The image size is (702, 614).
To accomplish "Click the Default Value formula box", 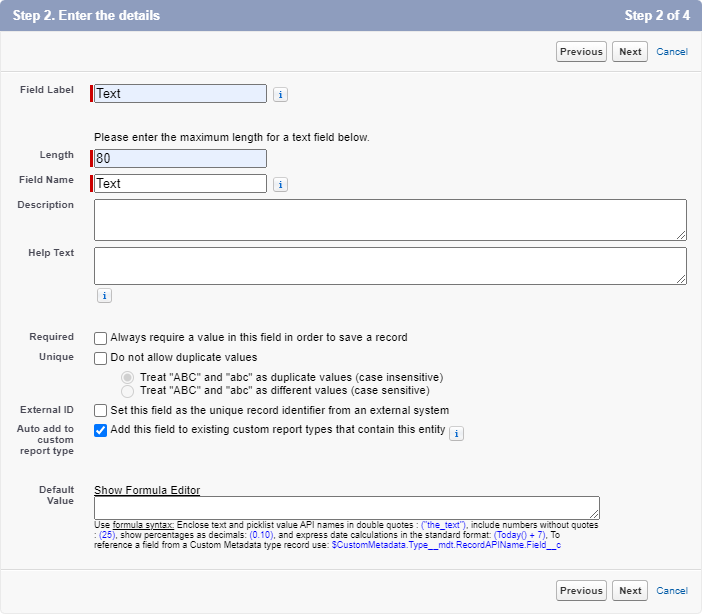I will point(346,507).
